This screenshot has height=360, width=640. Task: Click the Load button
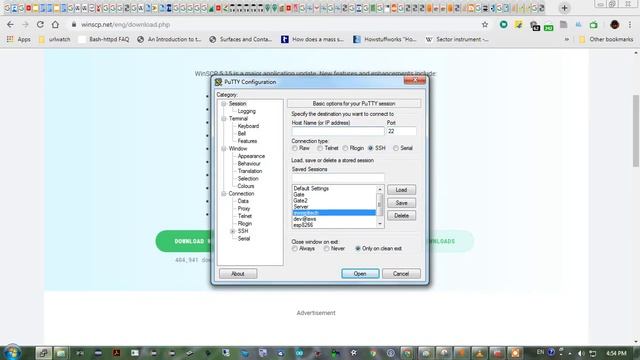tap(401, 190)
